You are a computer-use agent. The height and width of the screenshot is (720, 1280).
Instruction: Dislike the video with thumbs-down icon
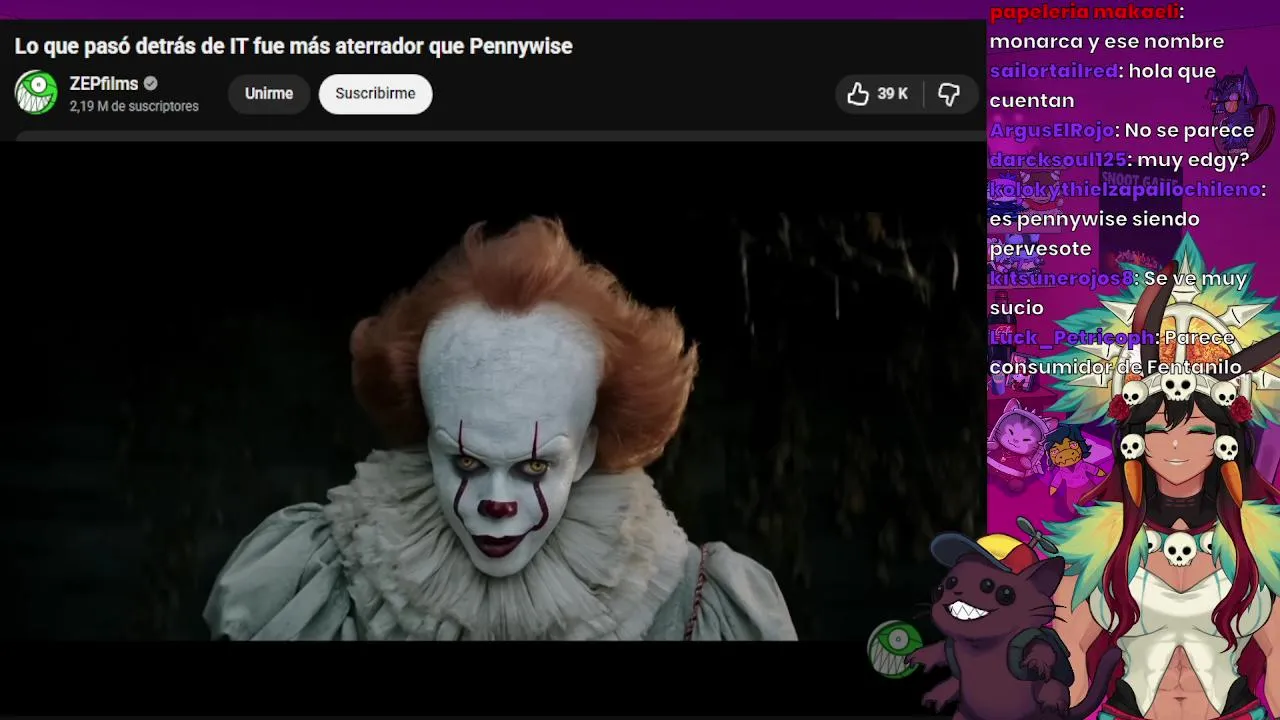949,94
